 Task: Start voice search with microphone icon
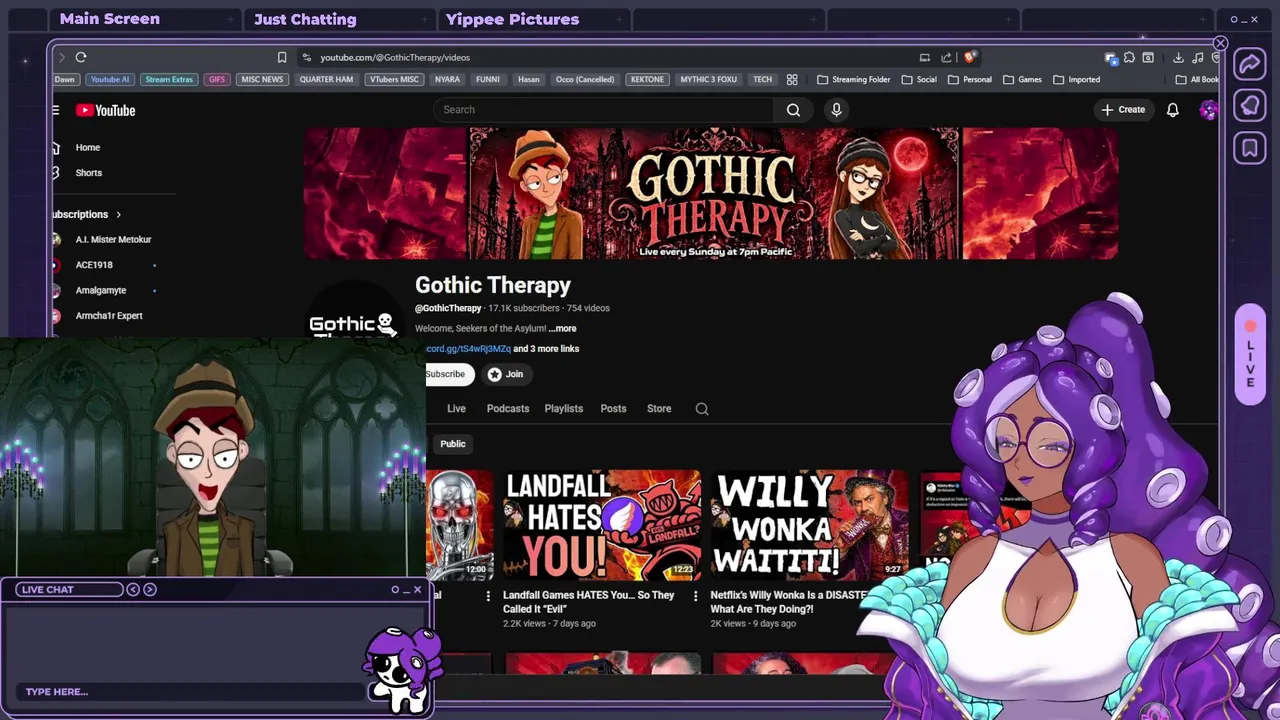pyautogui.click(x=837, y=110)
